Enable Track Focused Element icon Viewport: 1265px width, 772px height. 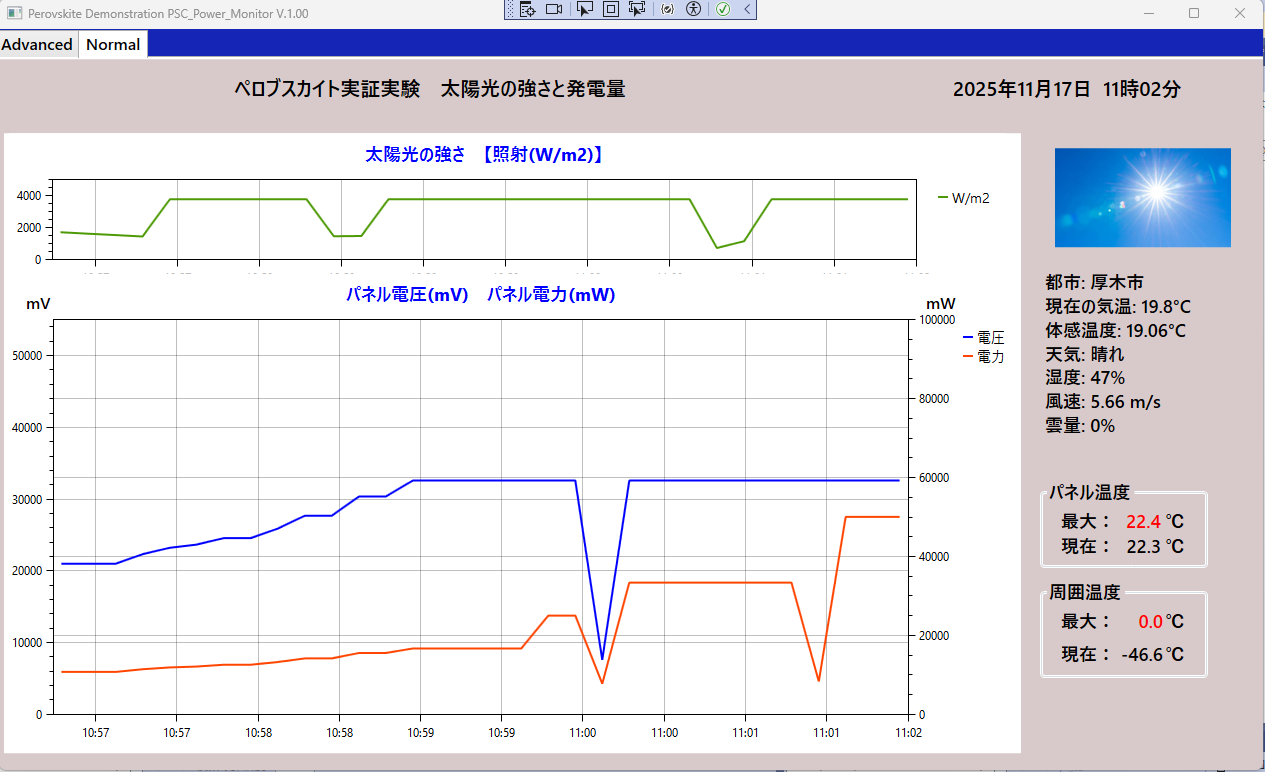(x=636, y=9)
